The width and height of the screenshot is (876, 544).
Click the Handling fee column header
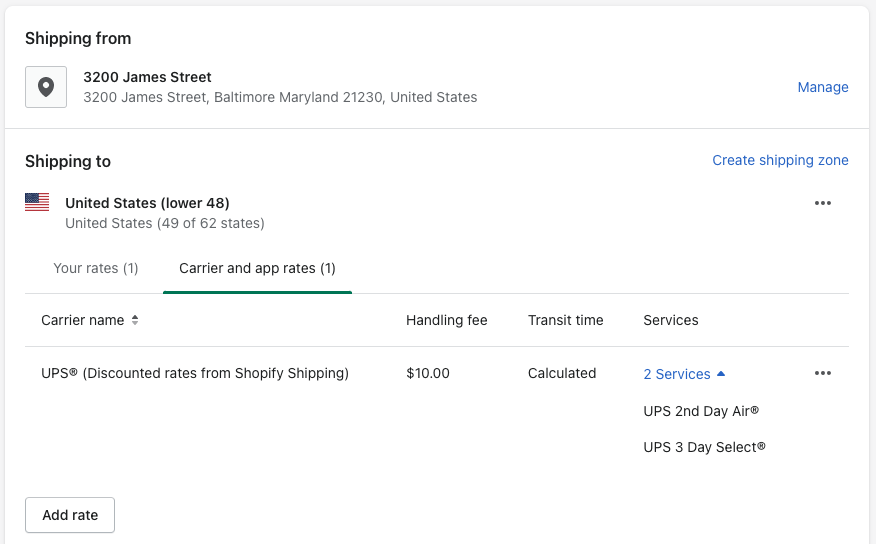point(446,321)
